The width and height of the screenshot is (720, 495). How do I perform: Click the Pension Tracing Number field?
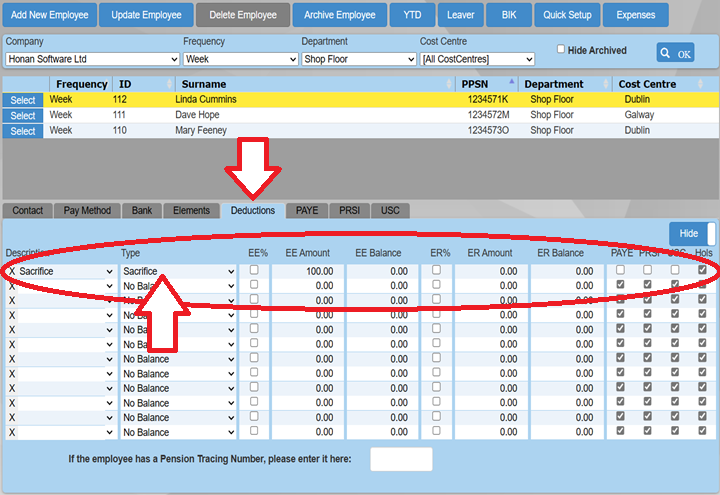point(401,459)
